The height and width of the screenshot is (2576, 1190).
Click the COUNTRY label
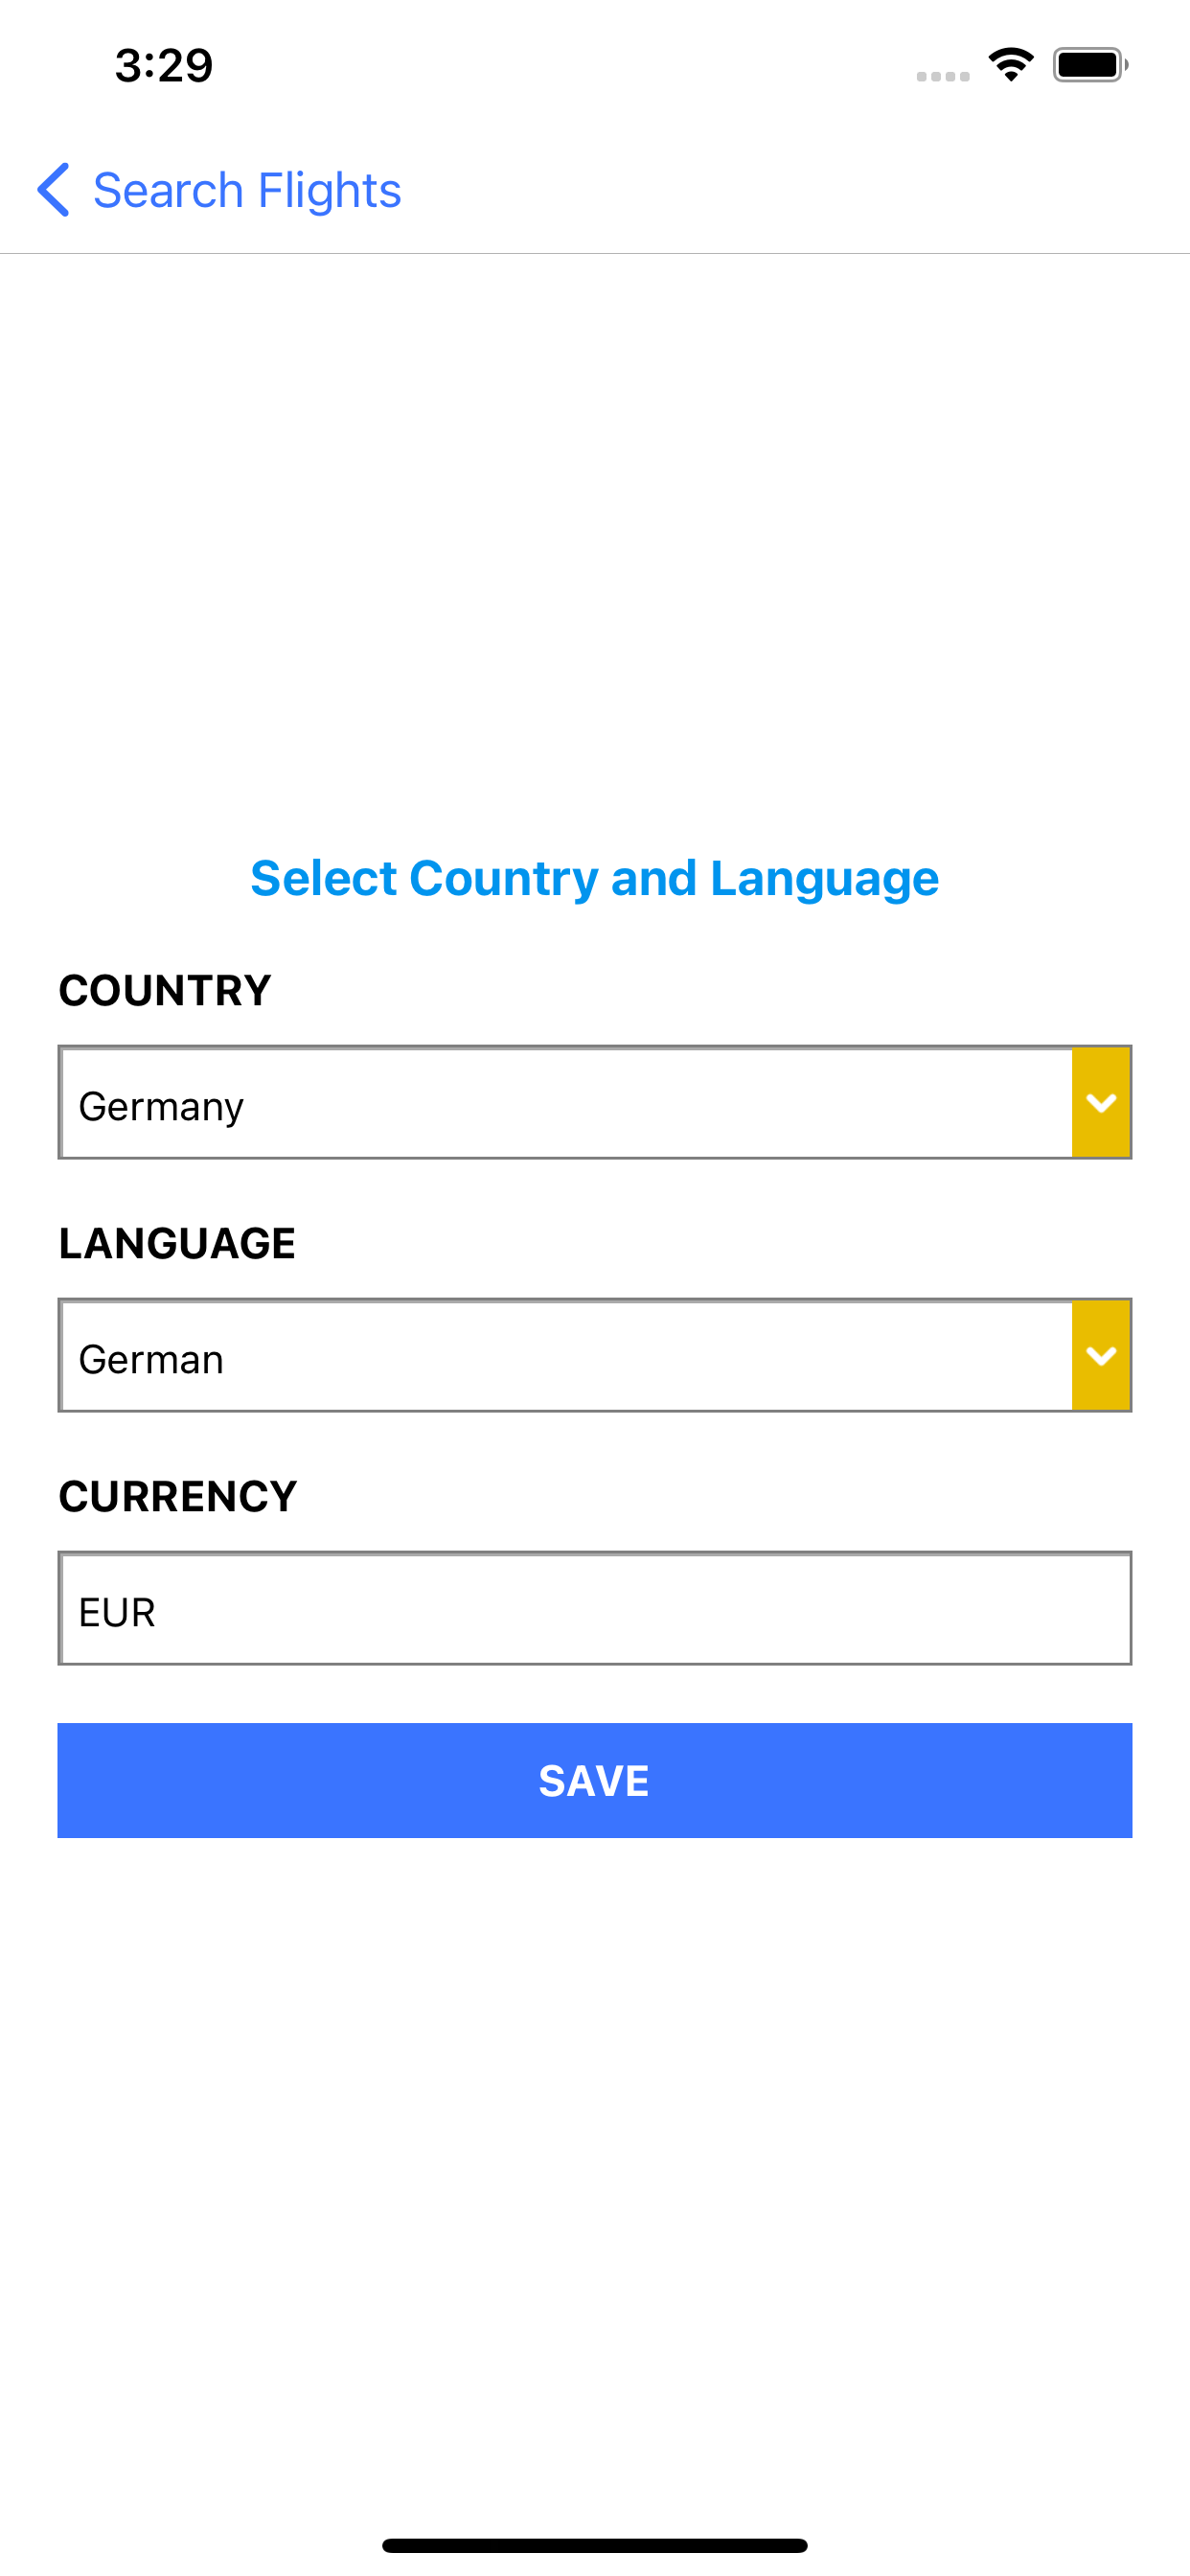pos(165,991)
